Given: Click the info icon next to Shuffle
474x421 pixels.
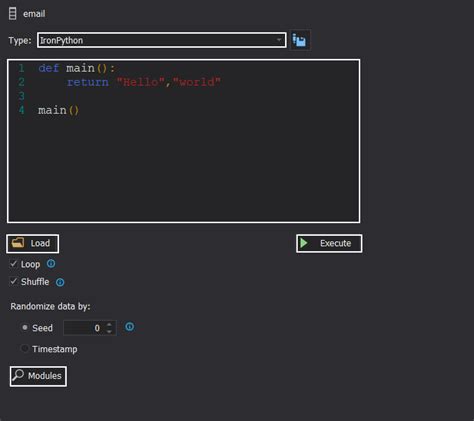Looking at the screenshot, I should coord(60,282).
